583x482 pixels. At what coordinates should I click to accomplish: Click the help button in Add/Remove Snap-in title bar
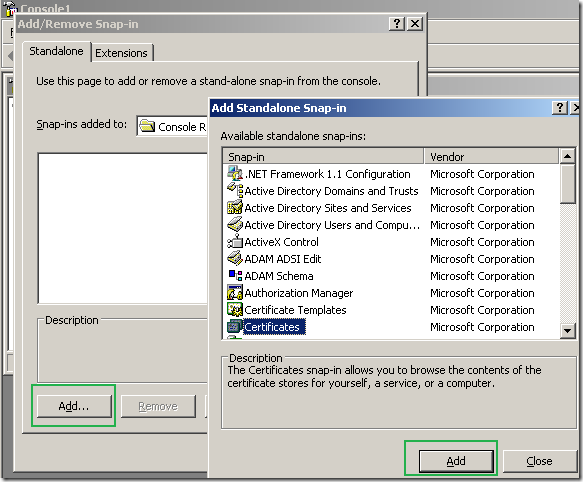396,24
